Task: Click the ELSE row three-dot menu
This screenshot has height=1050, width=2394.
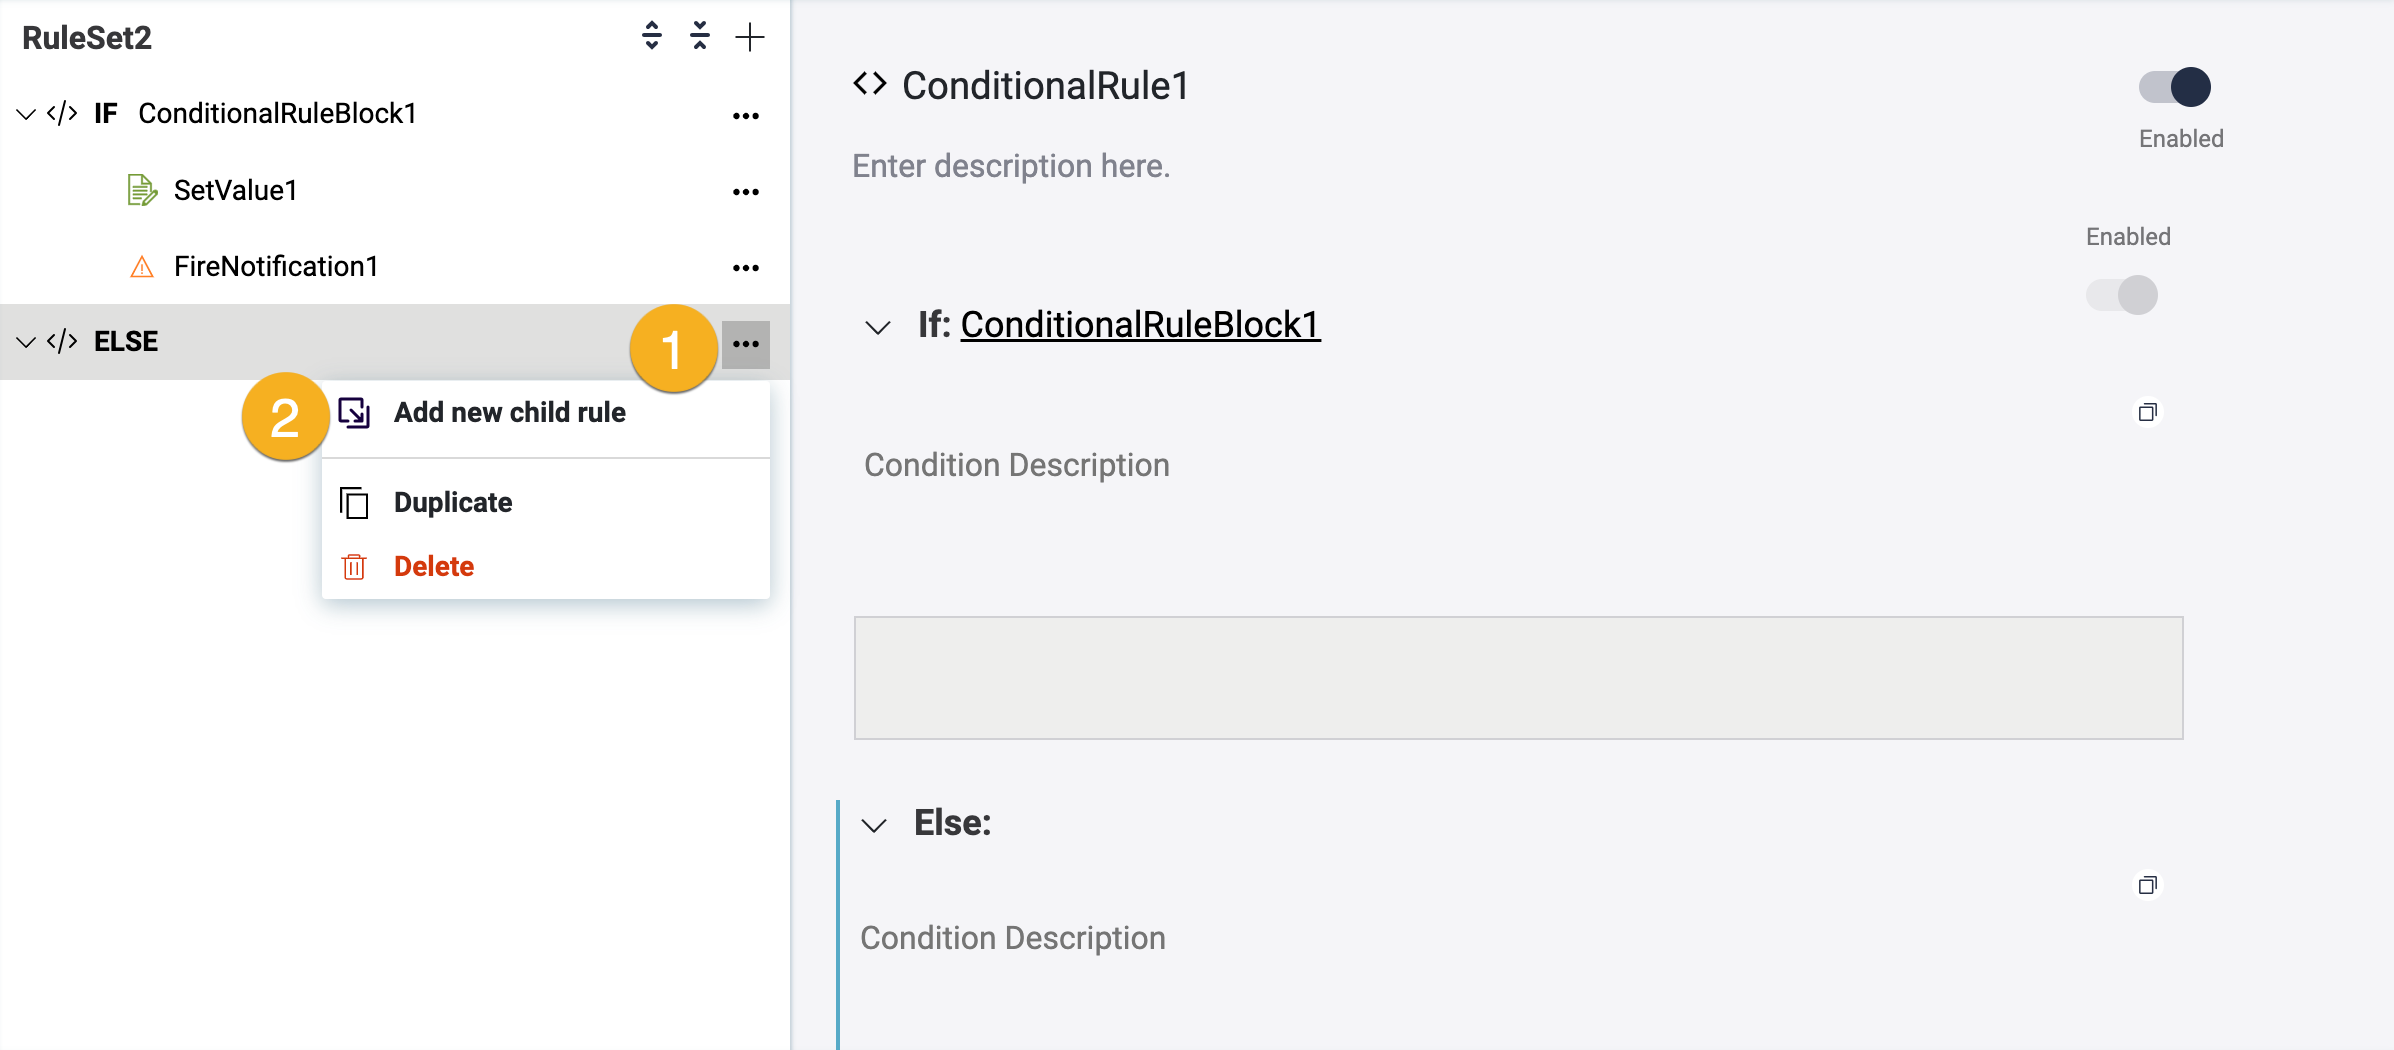Action: 745,344
